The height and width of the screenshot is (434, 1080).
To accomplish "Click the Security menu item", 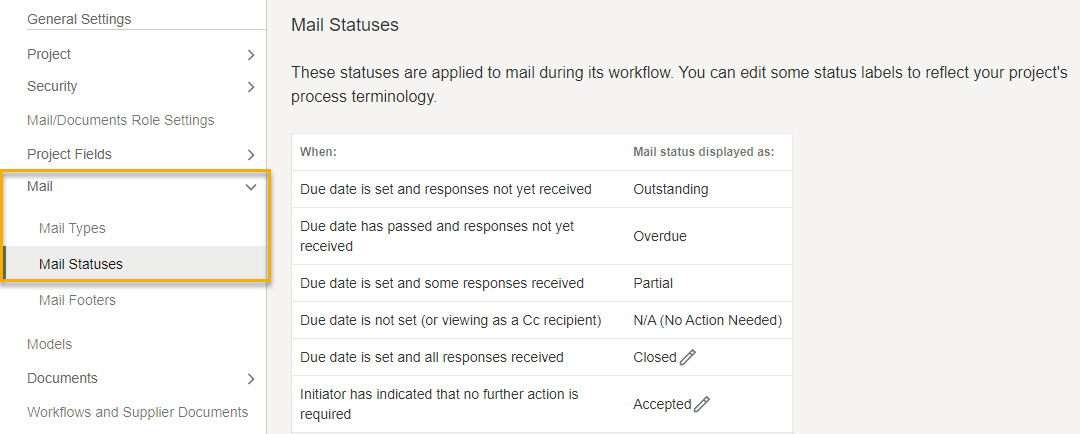I will pos(52,86).
